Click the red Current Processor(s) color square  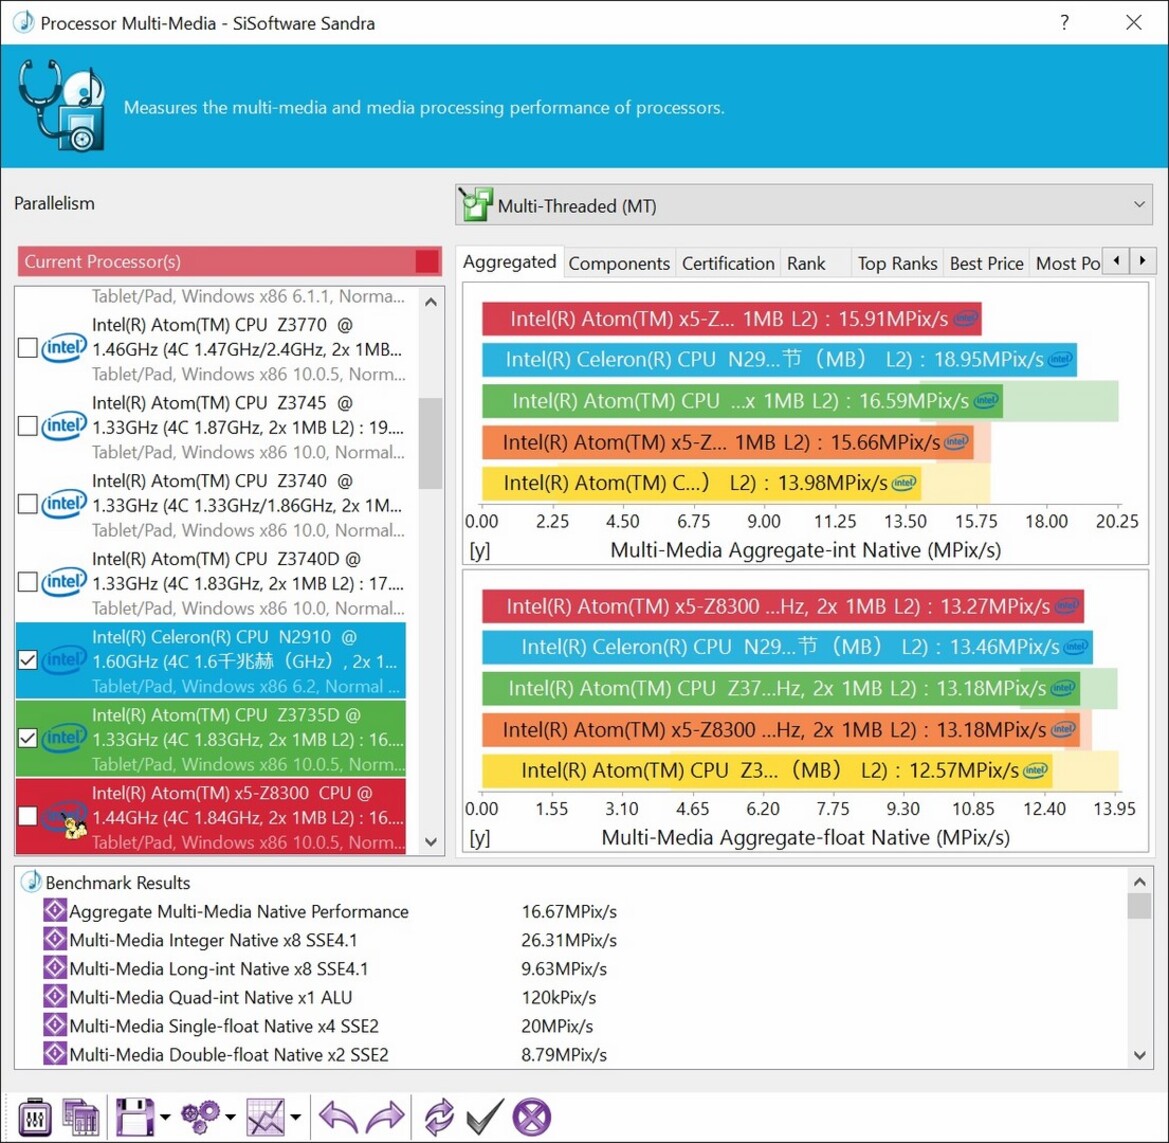(x=427, y=262)
